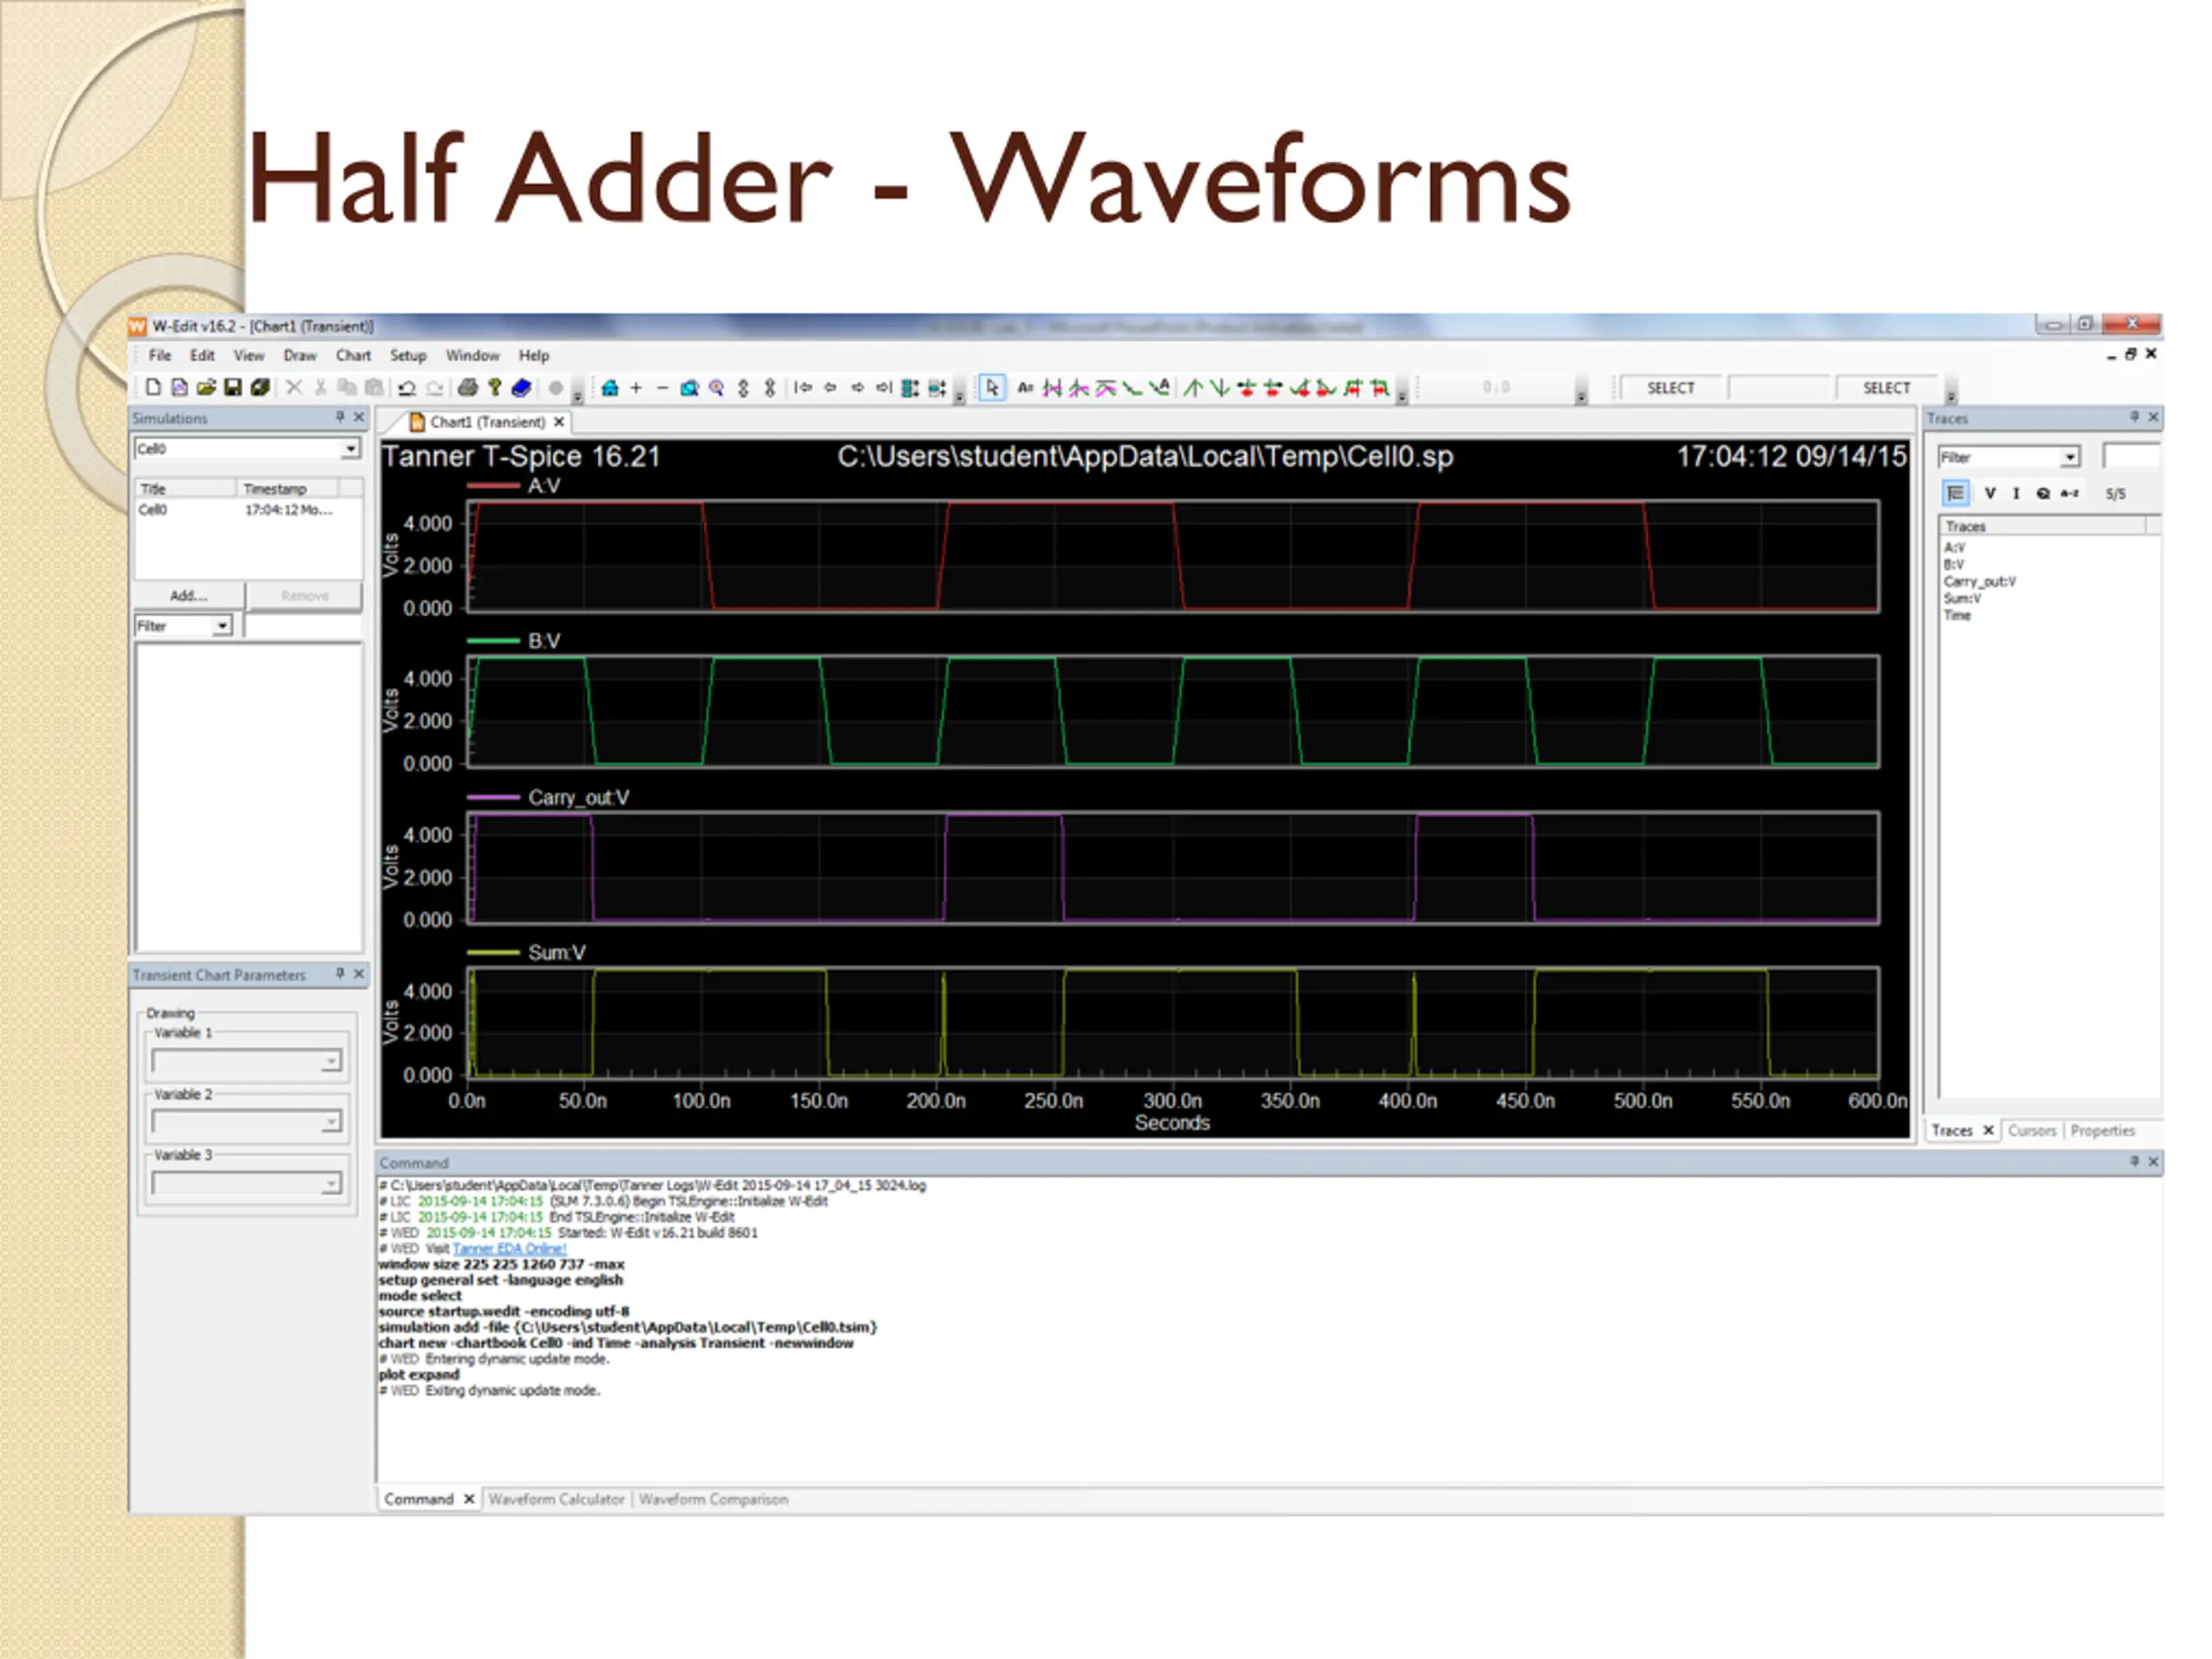This screenshot has height=1659, width=2212.
Task: Sort traces alphabetically with A-Z icon
Action: point(2070,493)
